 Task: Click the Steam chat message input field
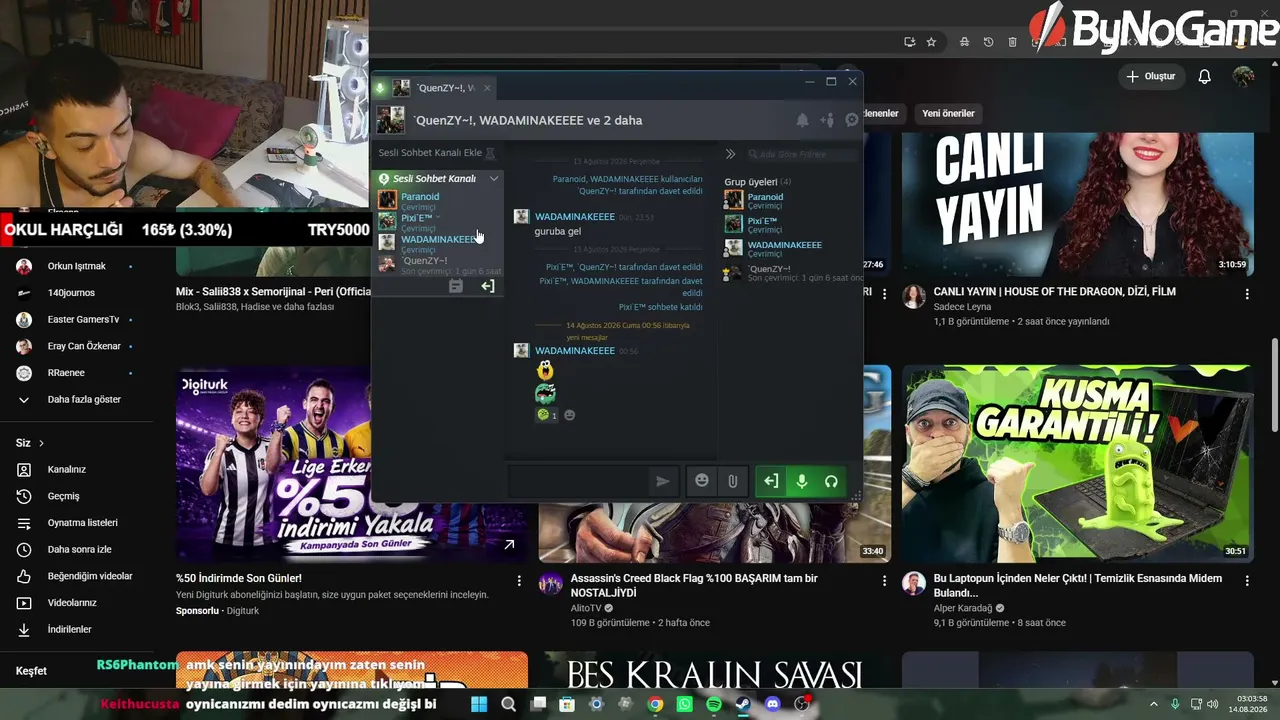(577, 481)
